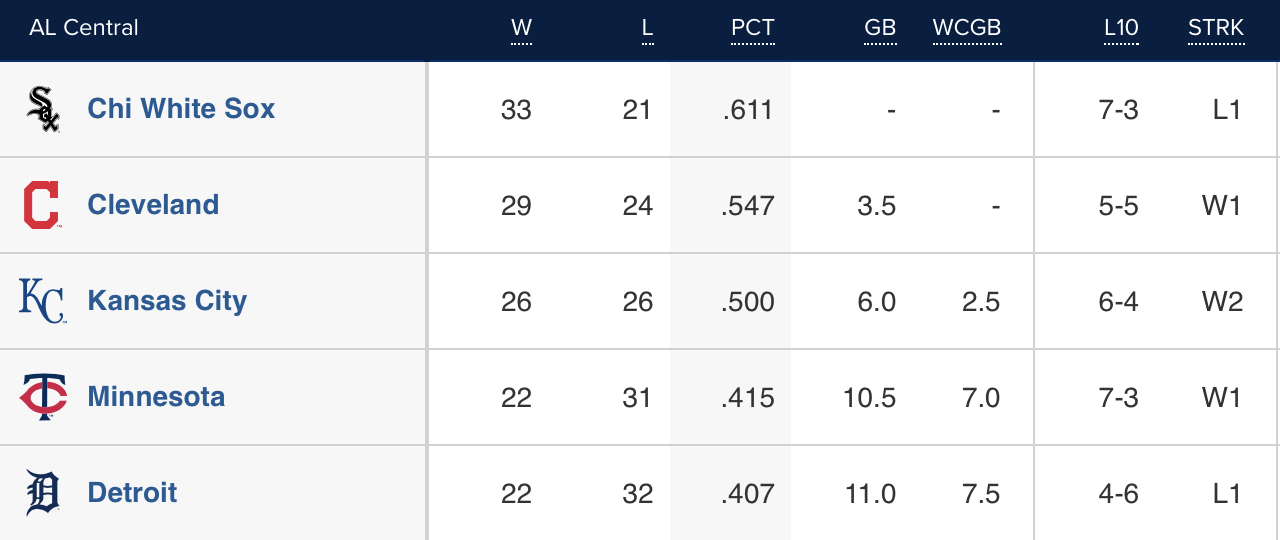Screen dimensions: 1280x540
Task: Sort standings by the L column header
Action: click(x=647, y=28)
